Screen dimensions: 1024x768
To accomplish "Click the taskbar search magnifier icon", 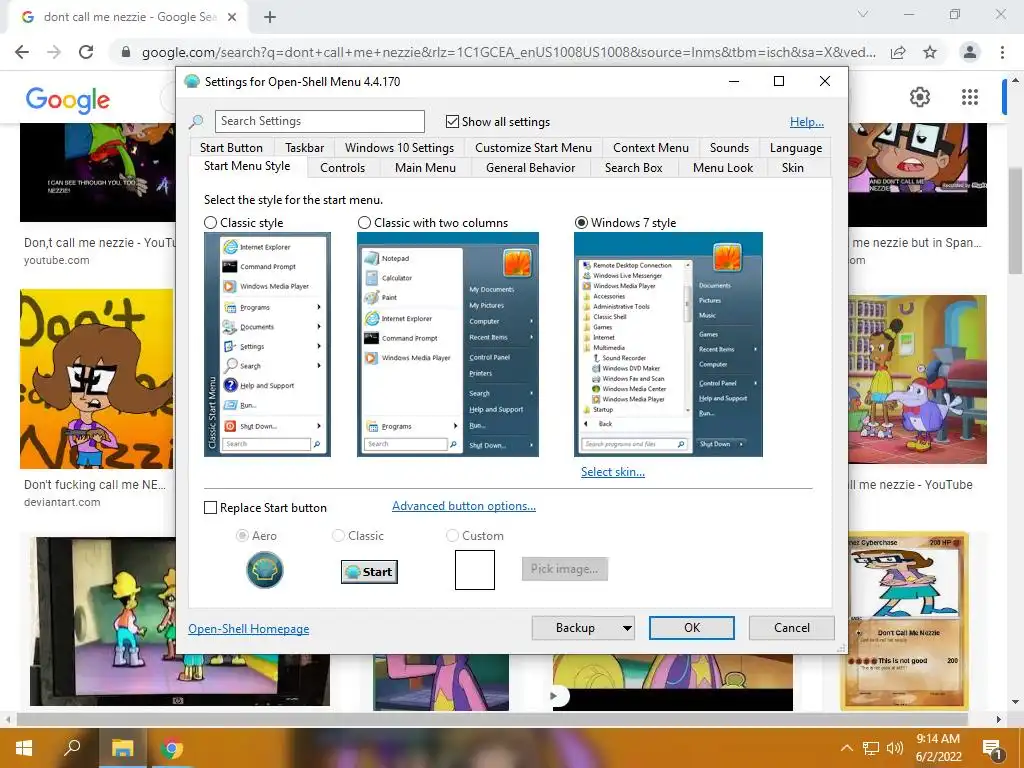I will pos(72,748).
